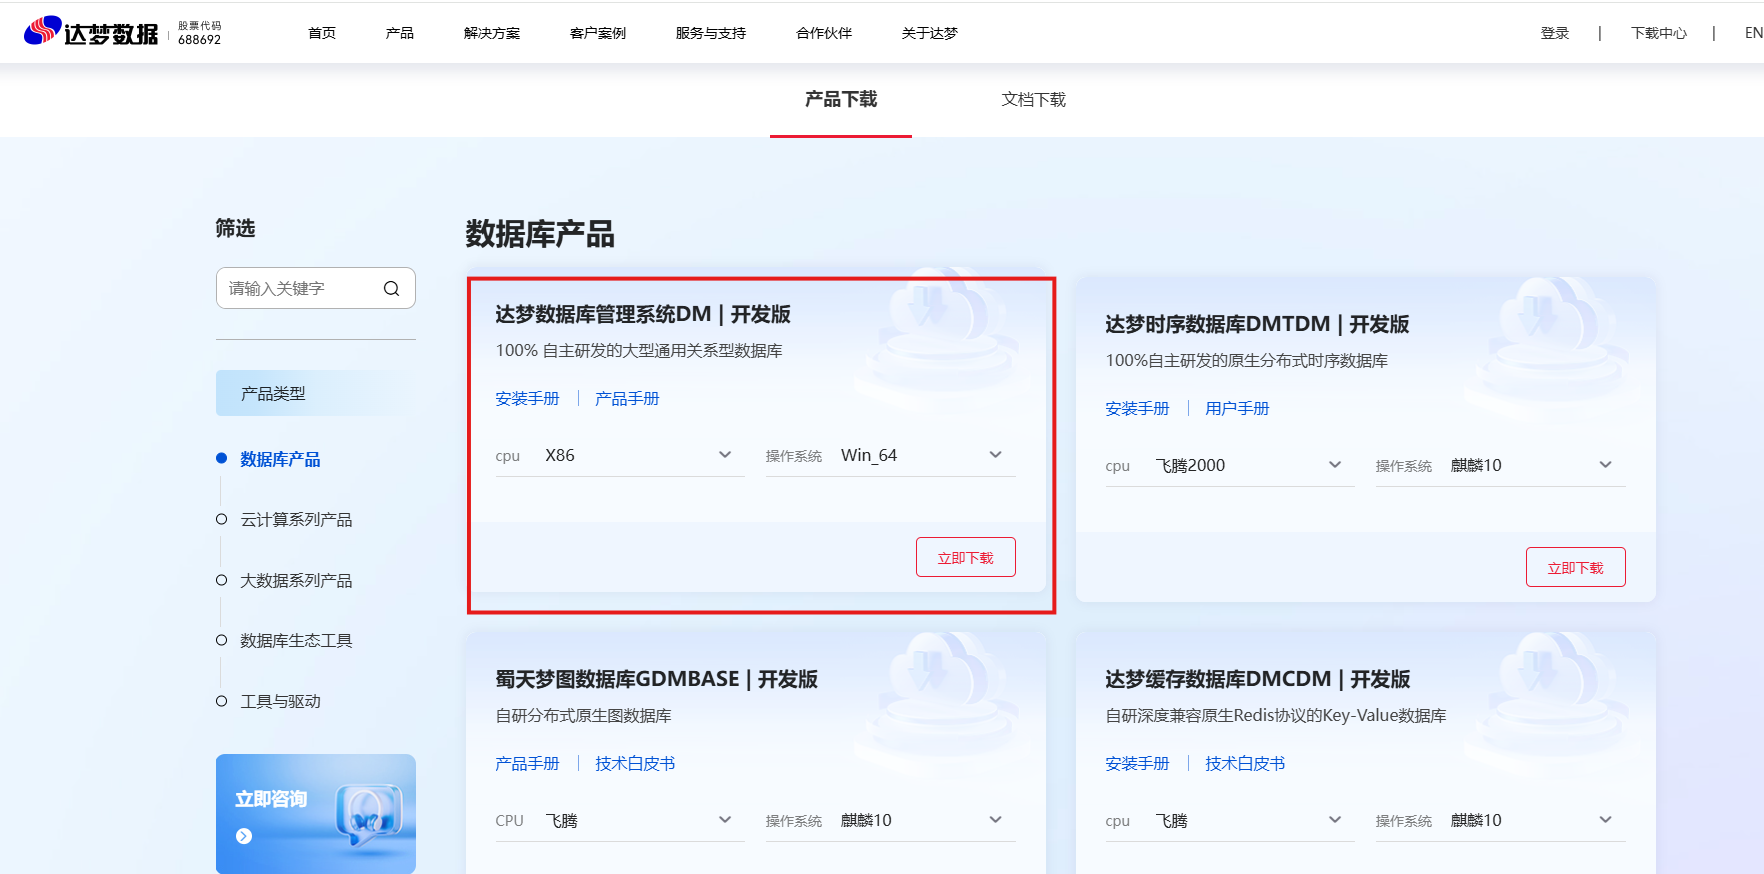The height and width of the screenshot is (874, 1764).
Task: Click the 达梦数据 logo
Action: [91, 32]
